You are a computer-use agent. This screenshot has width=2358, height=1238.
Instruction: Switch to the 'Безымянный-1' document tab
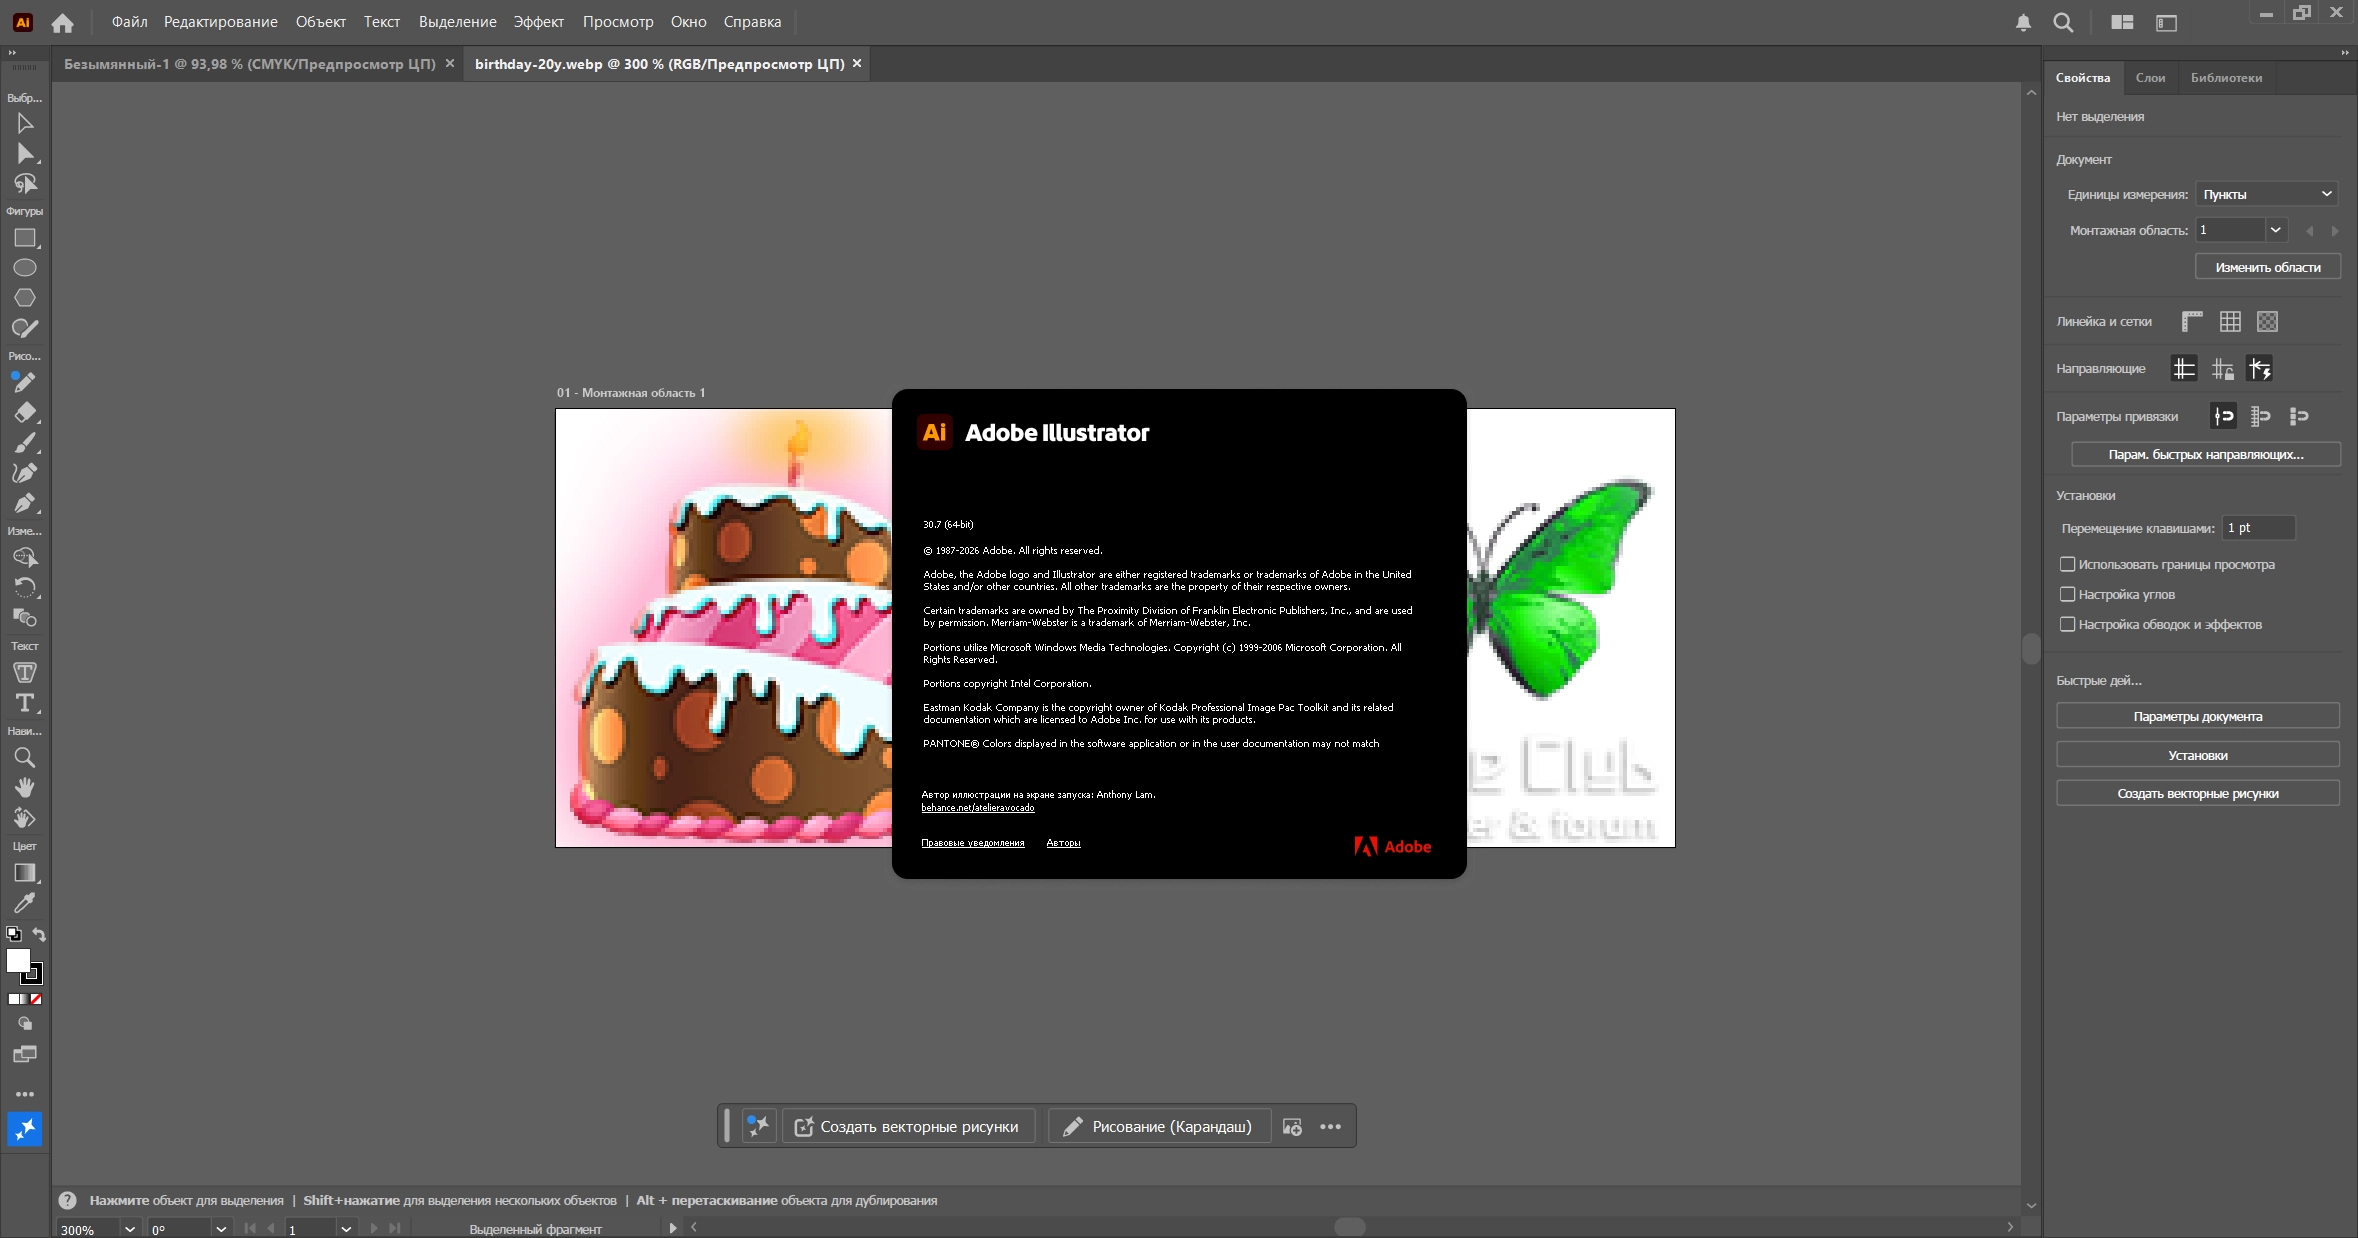(x=250, y=64)
